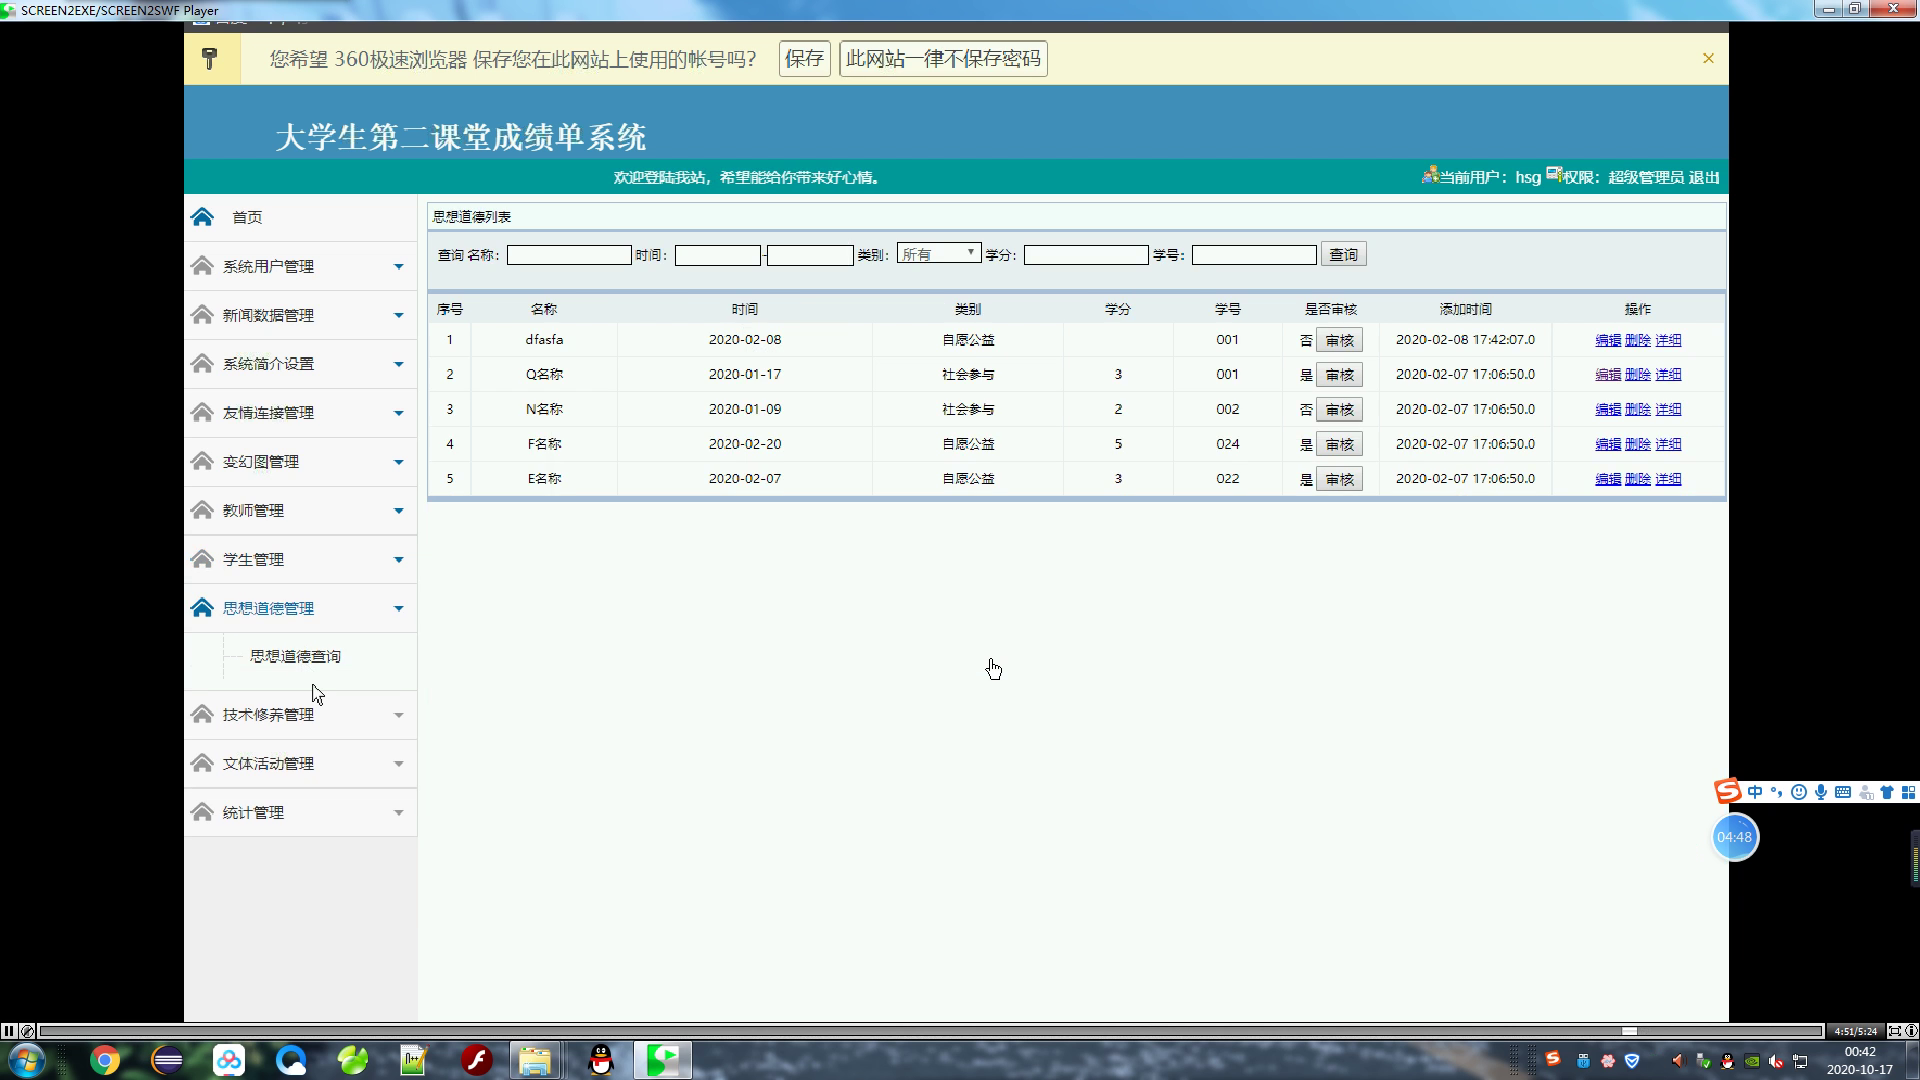The width and height of the screenshot is (1920, 1080).
Task: Click 审核 button for Q名称 row
Action: click(1339, 375)
